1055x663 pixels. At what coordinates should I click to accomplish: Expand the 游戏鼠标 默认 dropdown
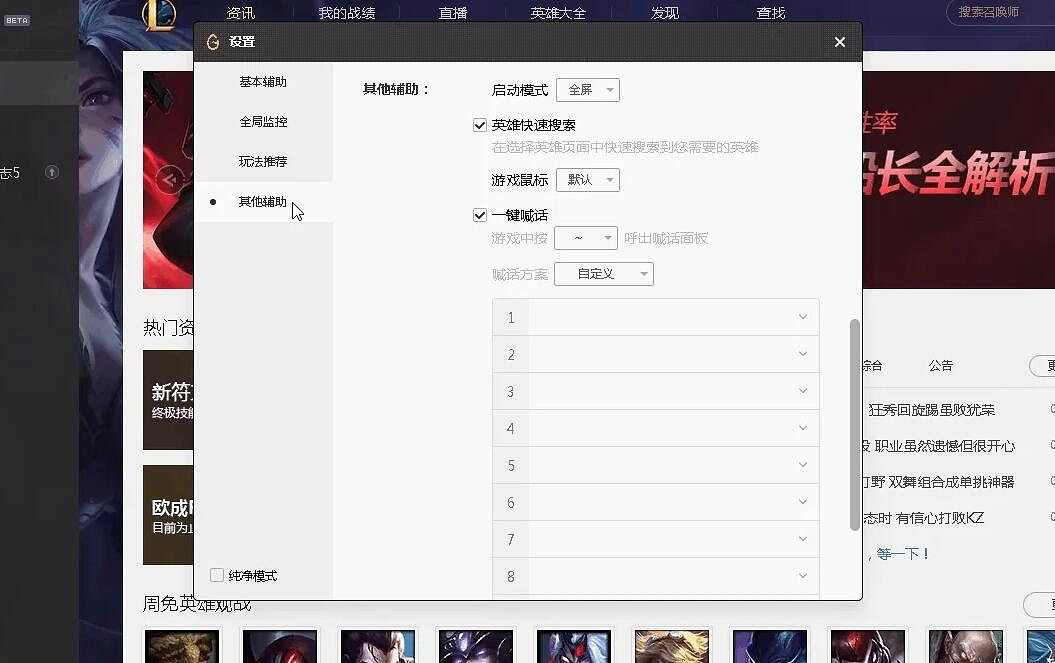[588, 180]
